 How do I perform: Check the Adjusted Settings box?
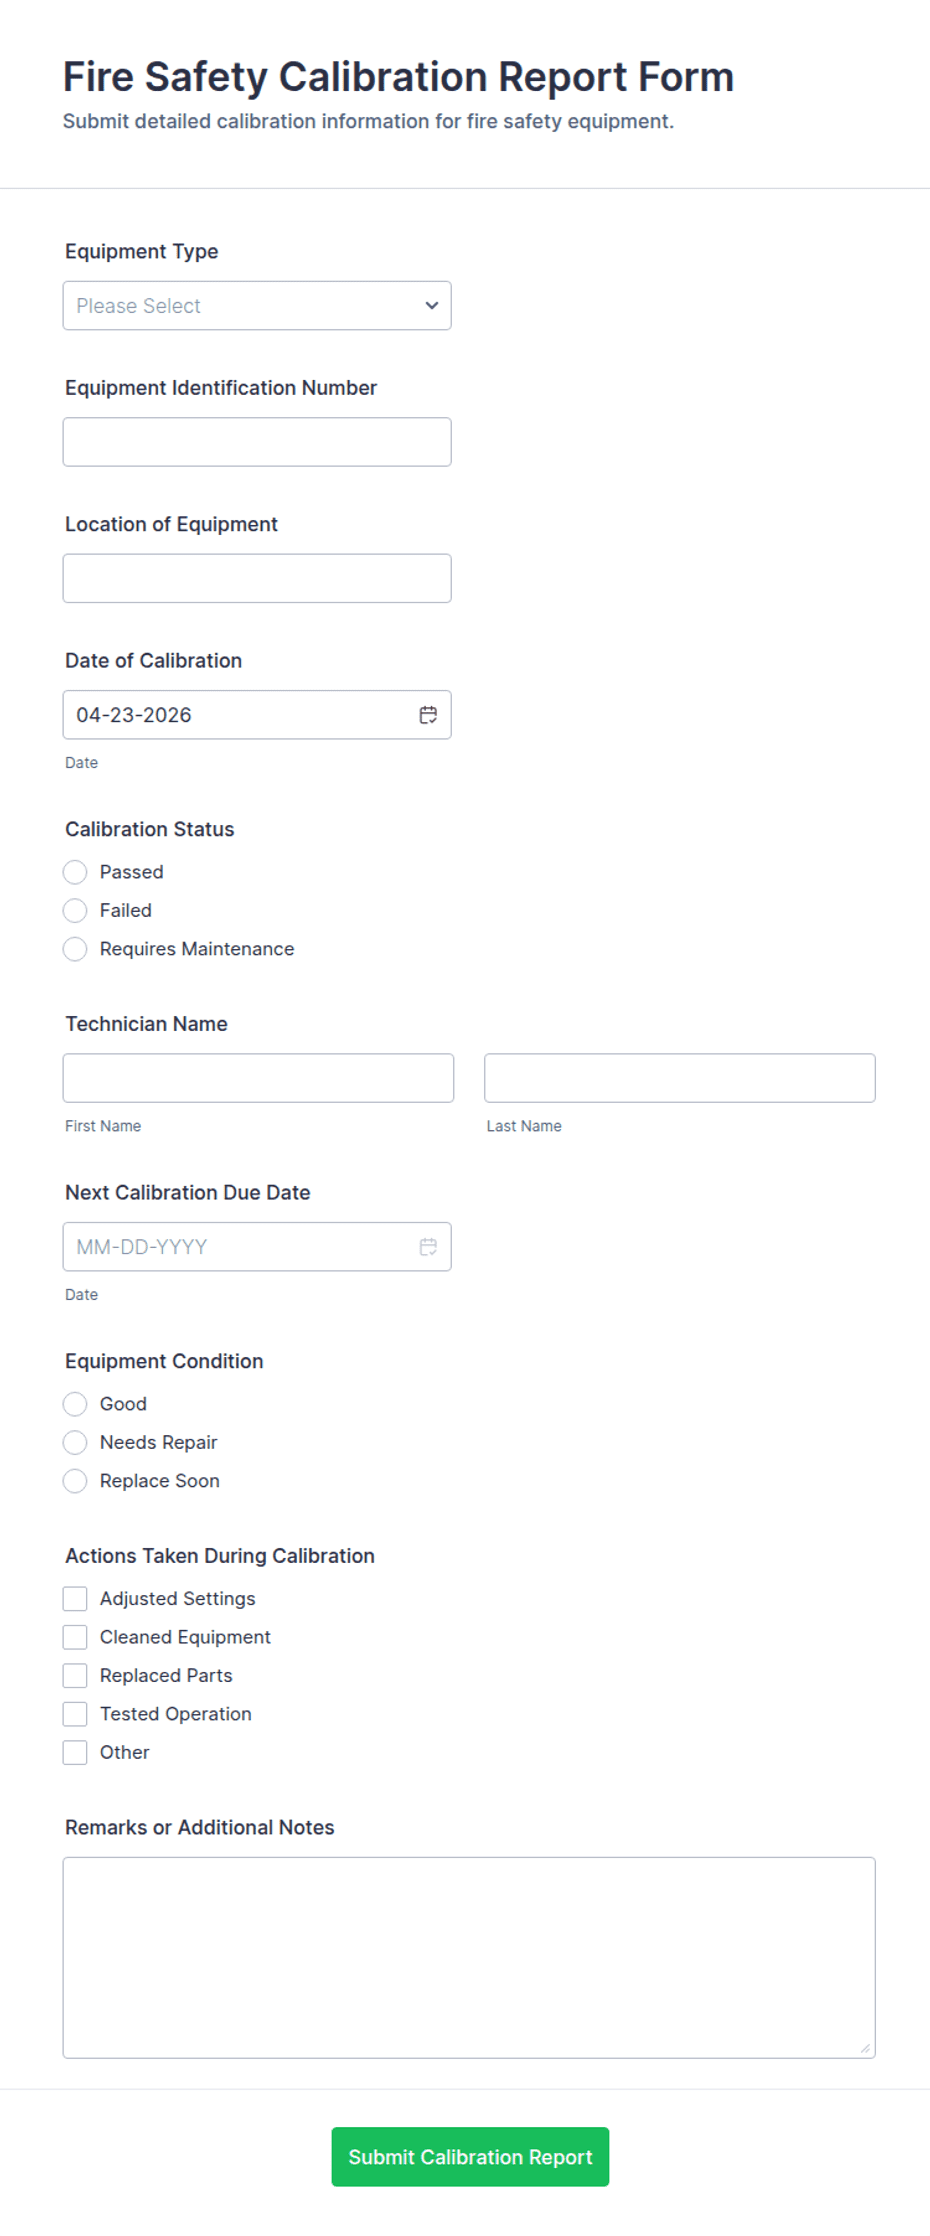75,1599
